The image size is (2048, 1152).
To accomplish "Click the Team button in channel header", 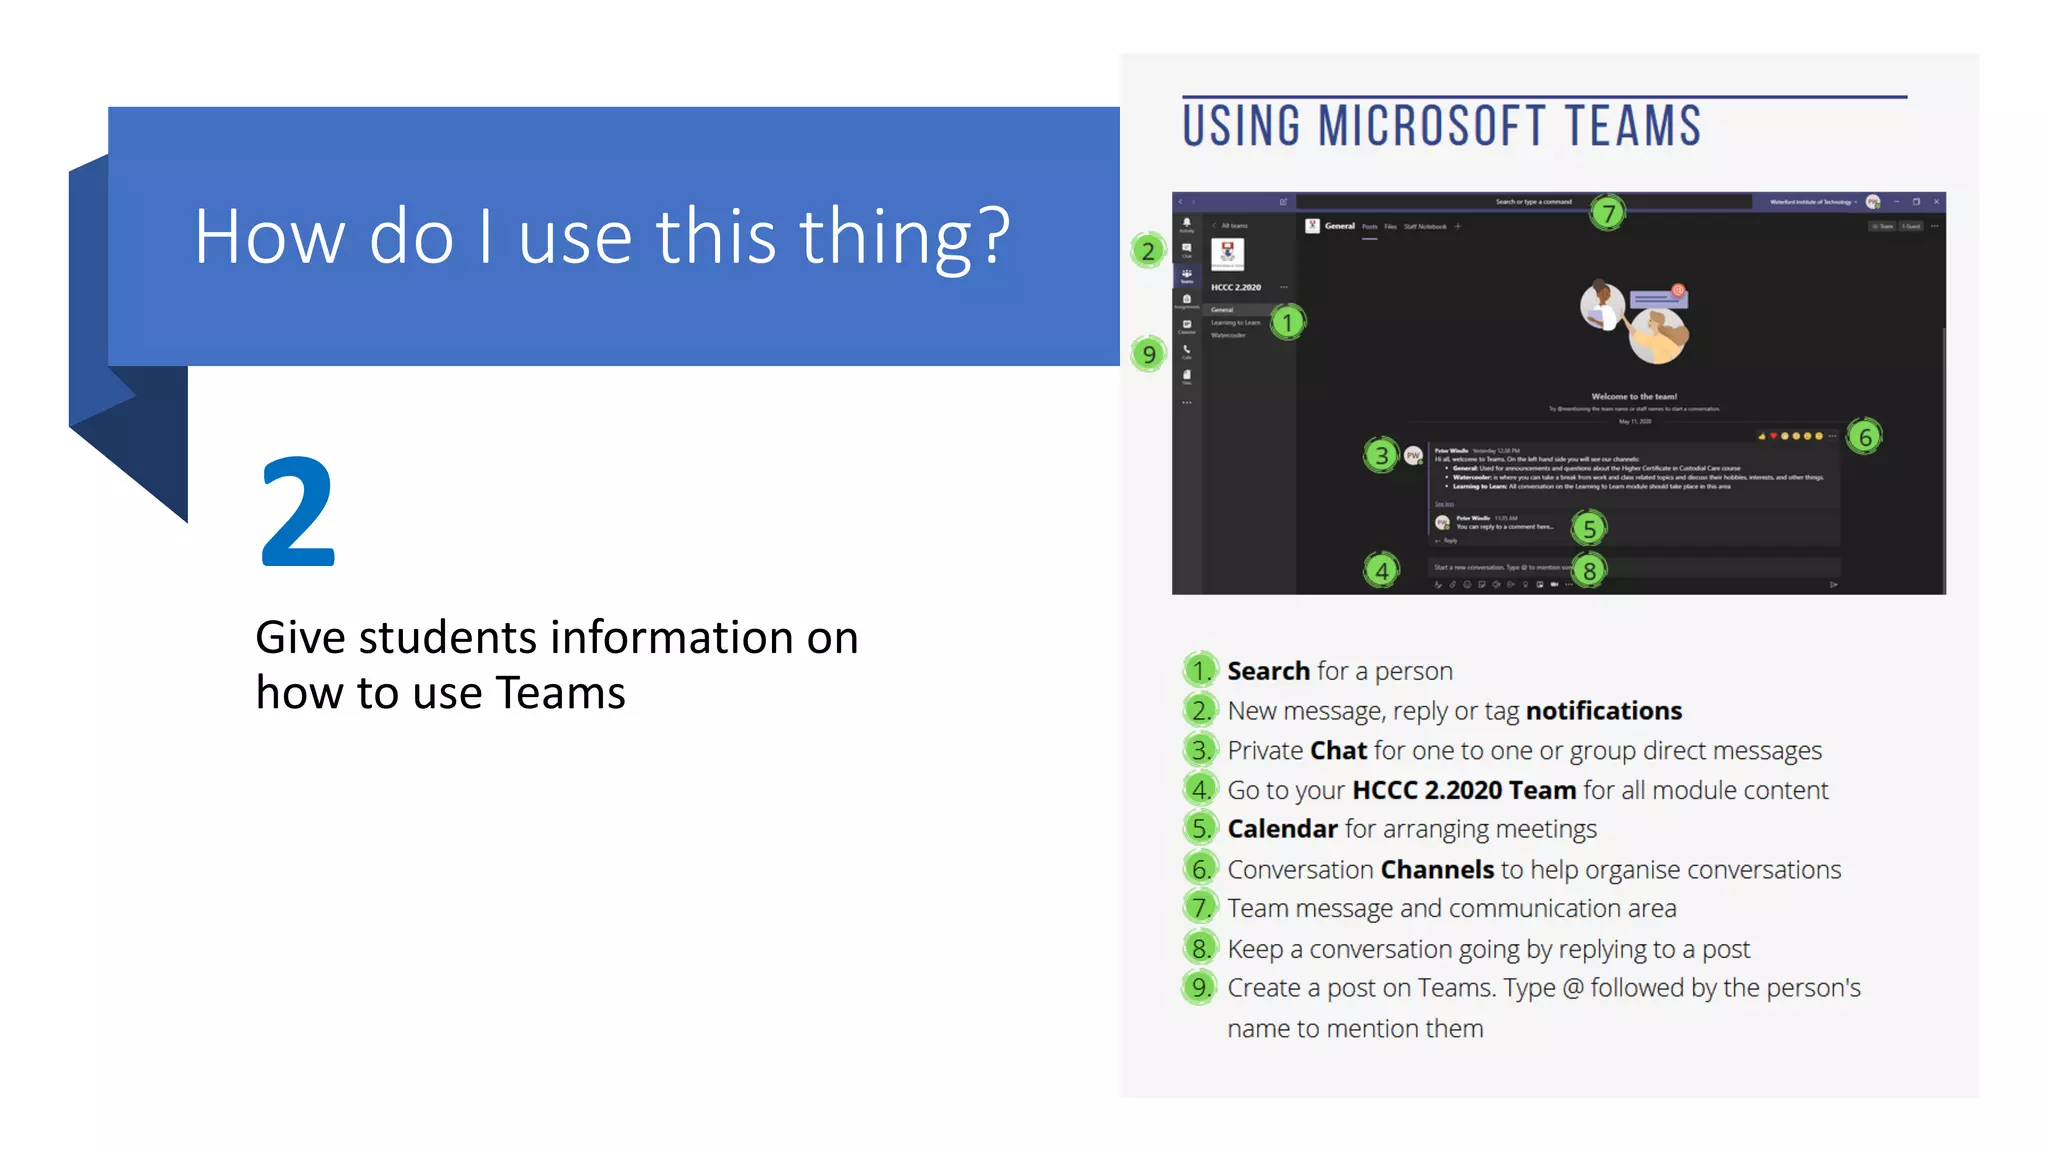I will [1882, 227].
